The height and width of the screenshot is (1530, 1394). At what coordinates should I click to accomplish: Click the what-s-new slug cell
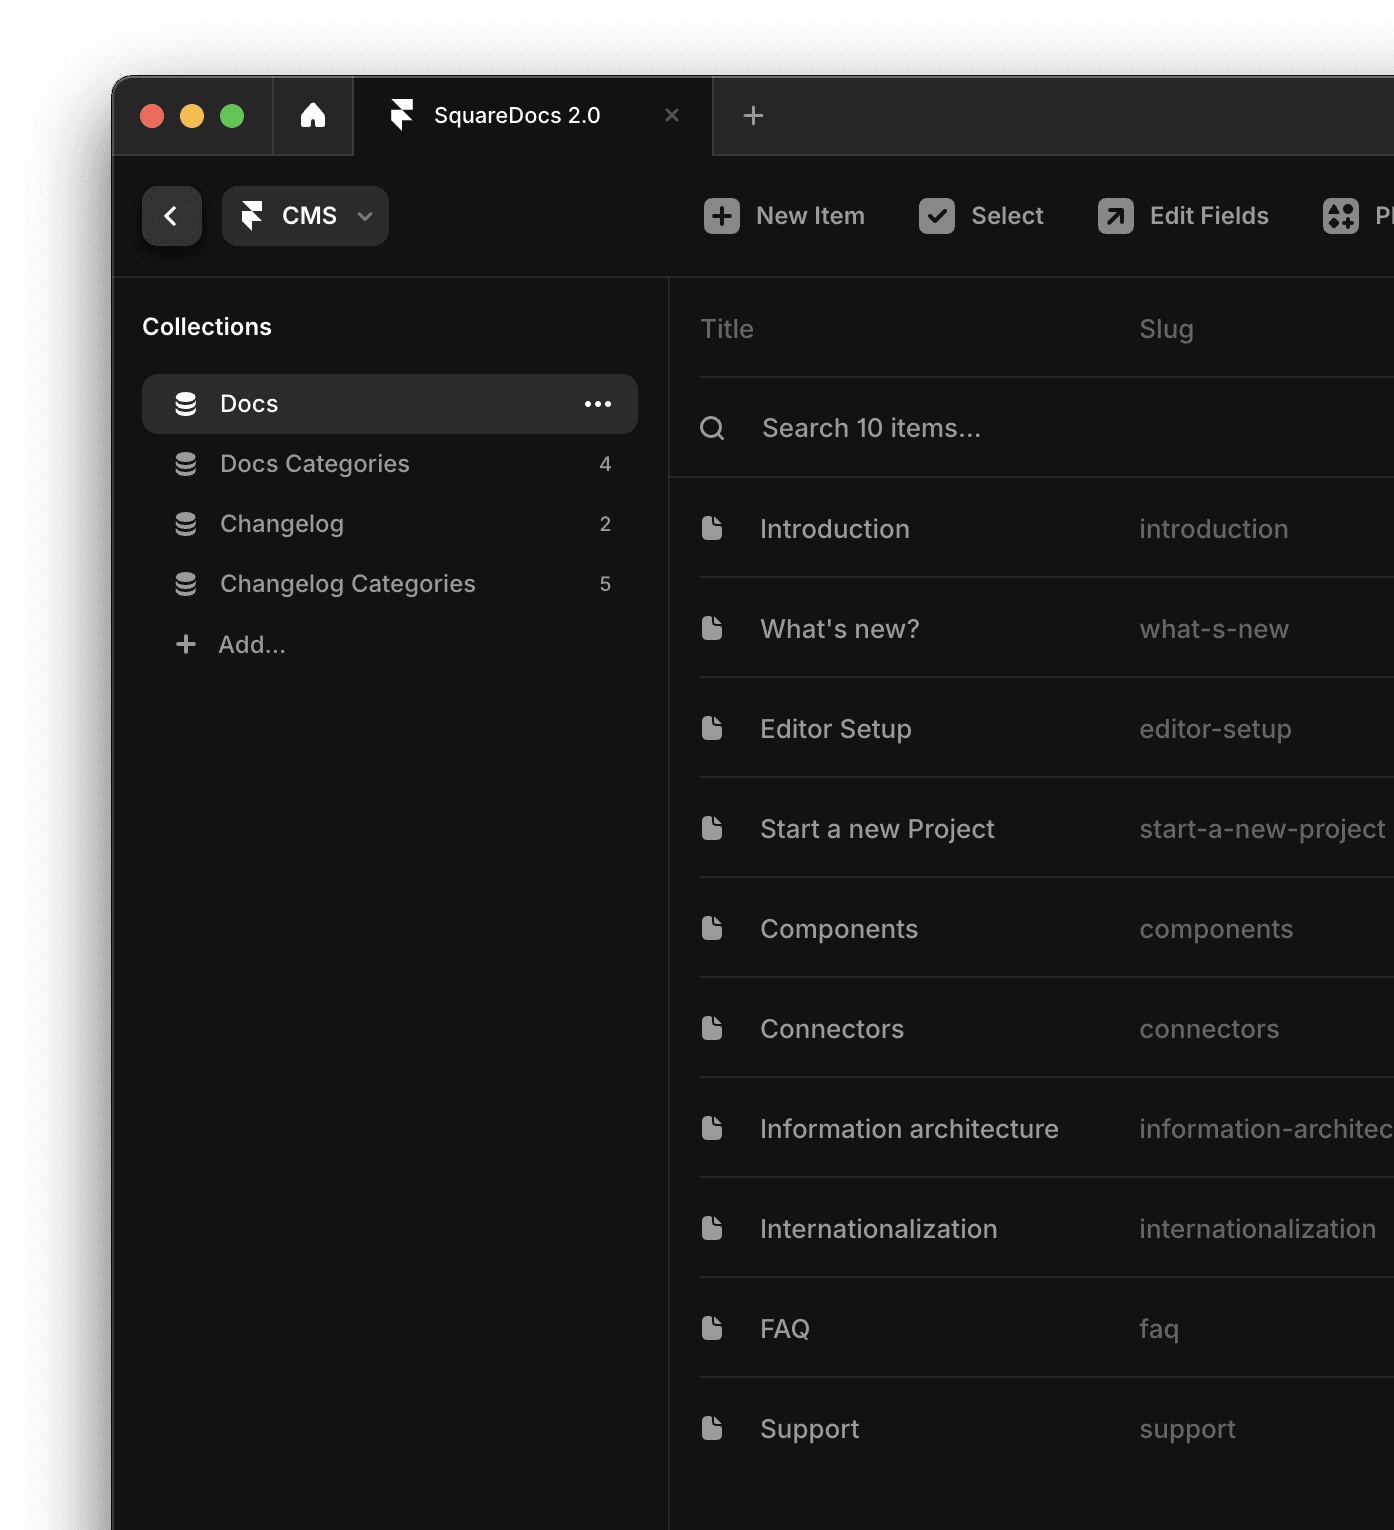1214,629
